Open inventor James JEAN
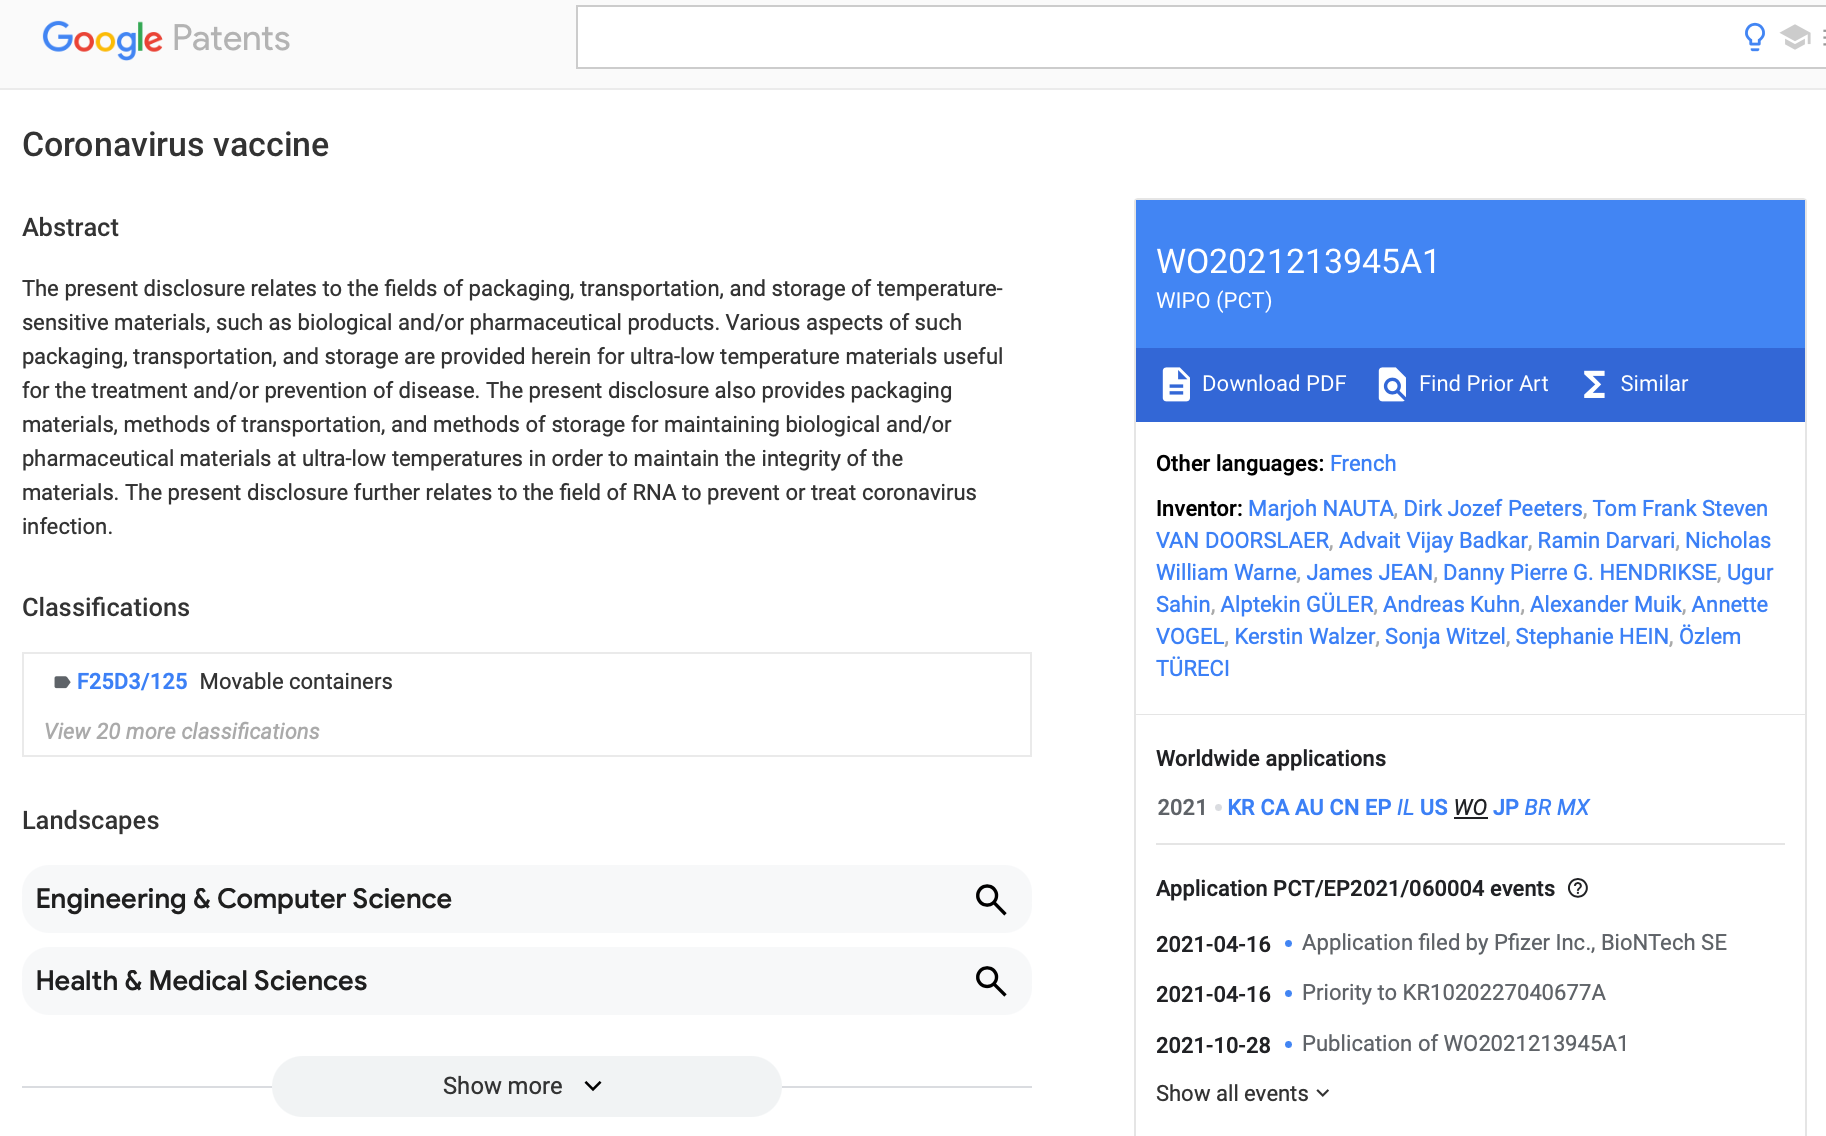The width and height of the screenshot is (1826, 1136). tap(1369, 572)
